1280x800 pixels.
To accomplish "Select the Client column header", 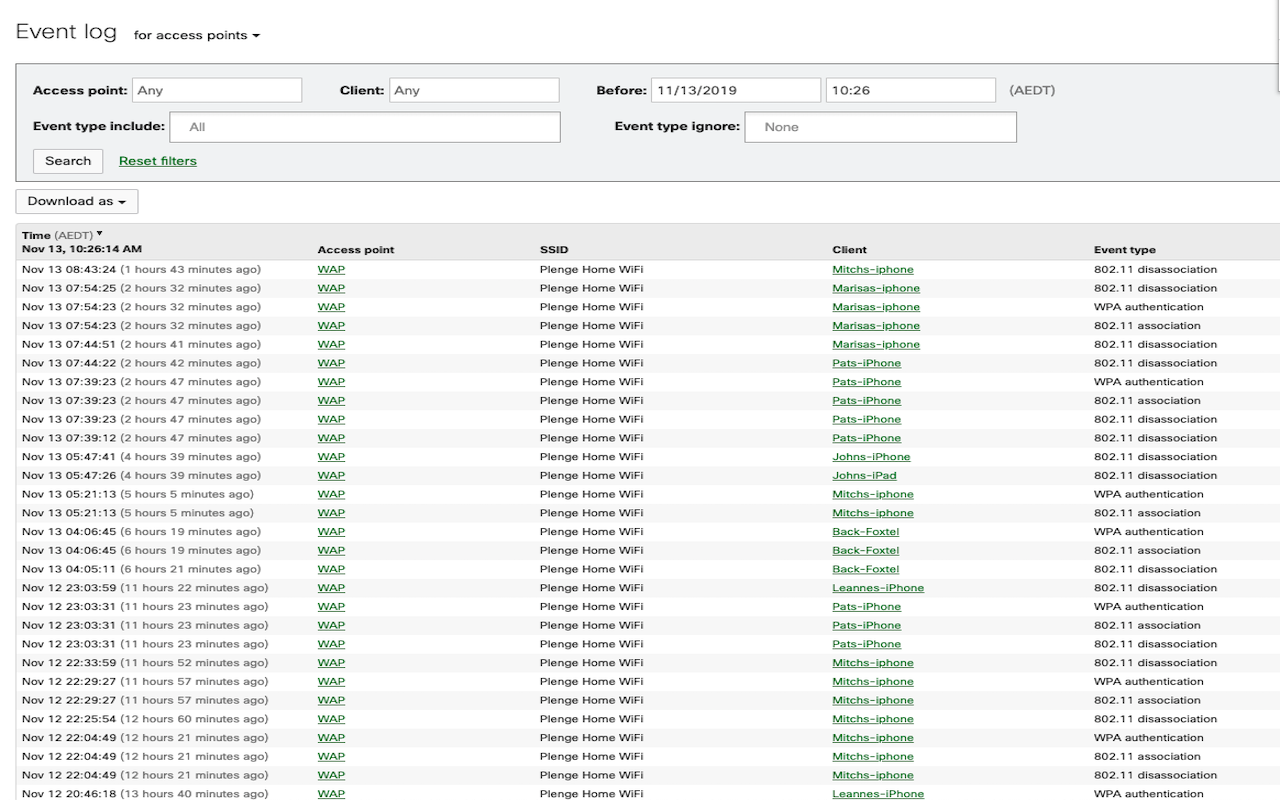I will tap(849, 250).
